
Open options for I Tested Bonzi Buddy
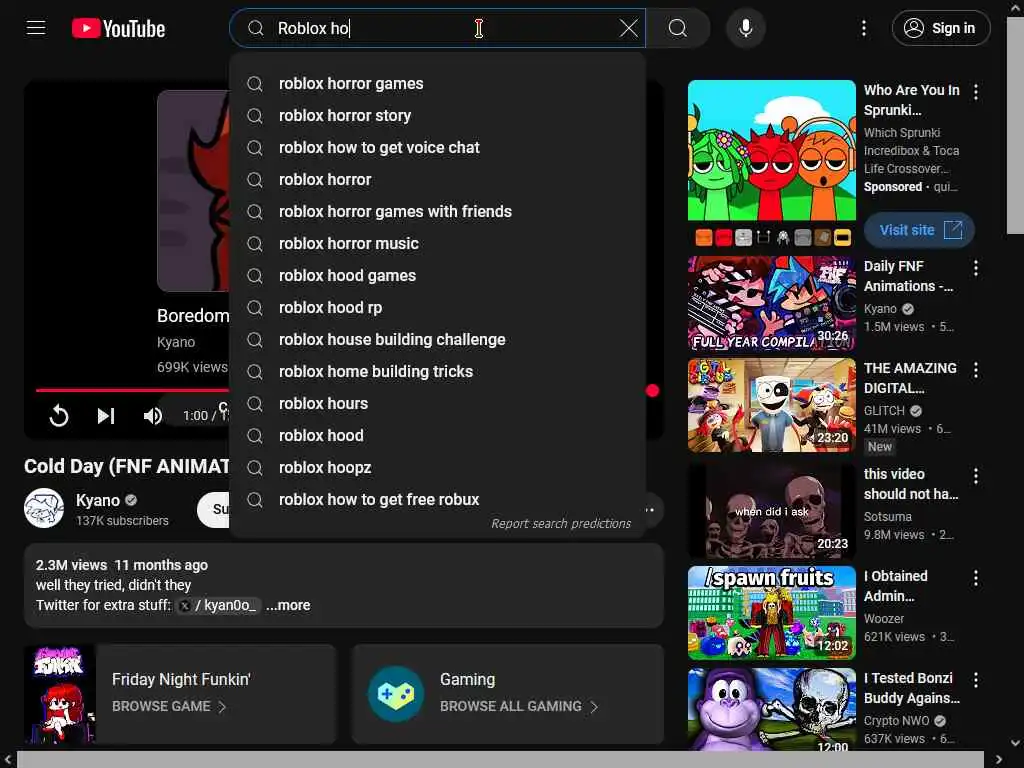976,680
